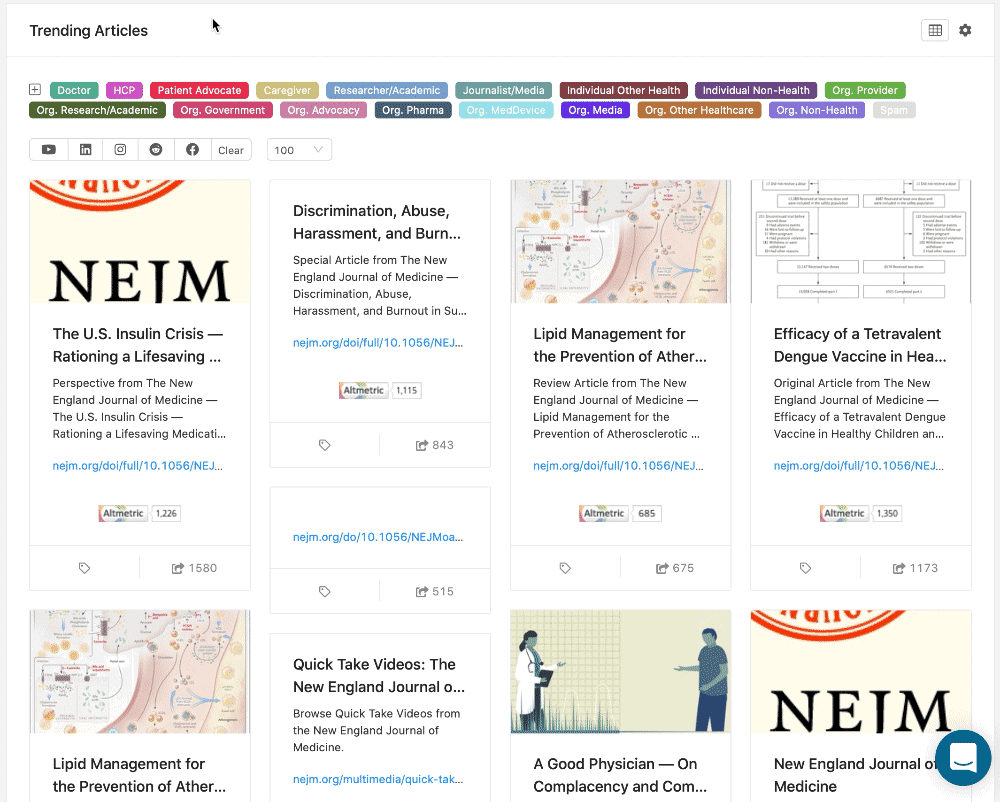The width and height of the screenshot is (1000, 802).
Task: Select the Org. Advocacy tag
Action: [323, 110]
